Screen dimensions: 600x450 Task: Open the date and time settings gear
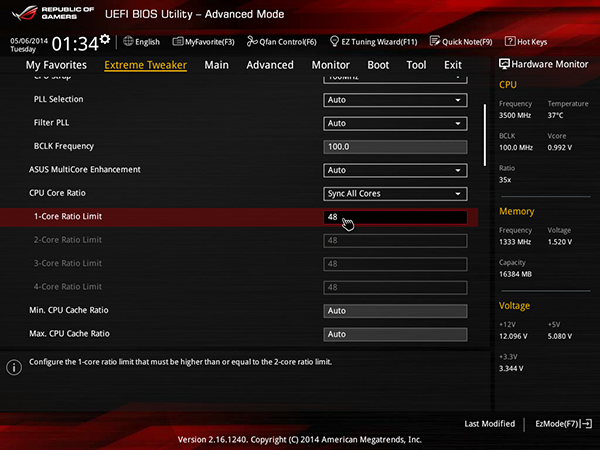tap(104, 39)
